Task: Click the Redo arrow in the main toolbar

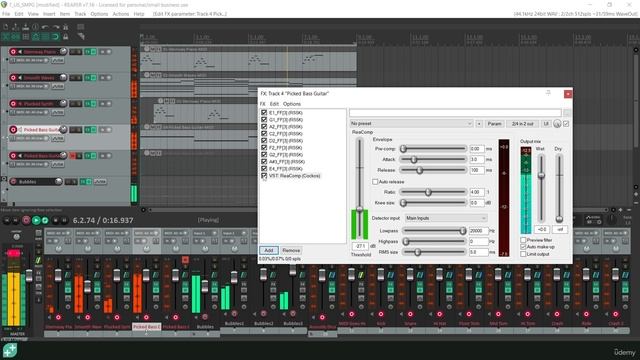Action: 56,27
